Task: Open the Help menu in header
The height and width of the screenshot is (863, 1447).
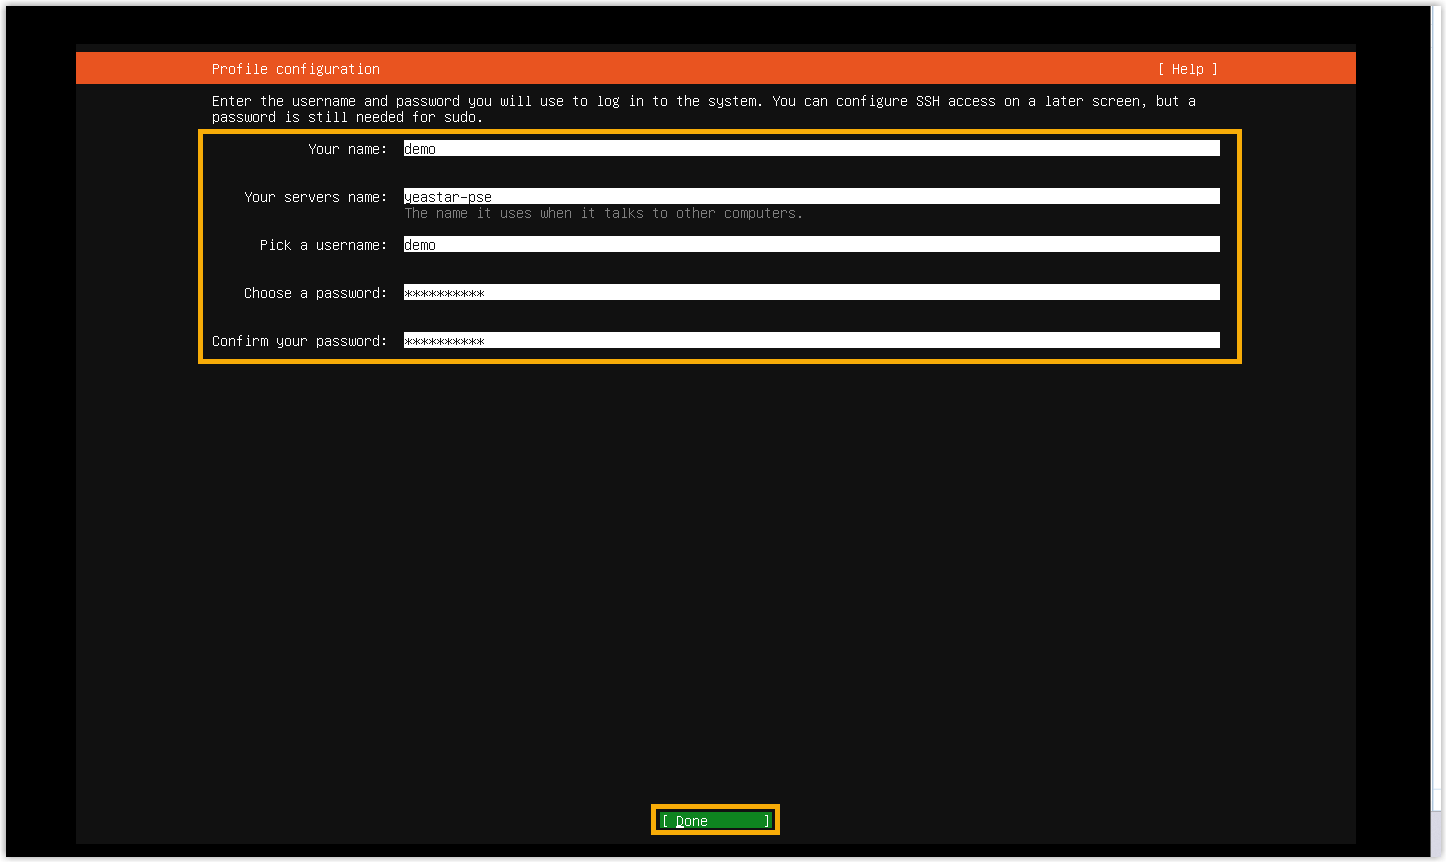Action: click(1187, 69)
